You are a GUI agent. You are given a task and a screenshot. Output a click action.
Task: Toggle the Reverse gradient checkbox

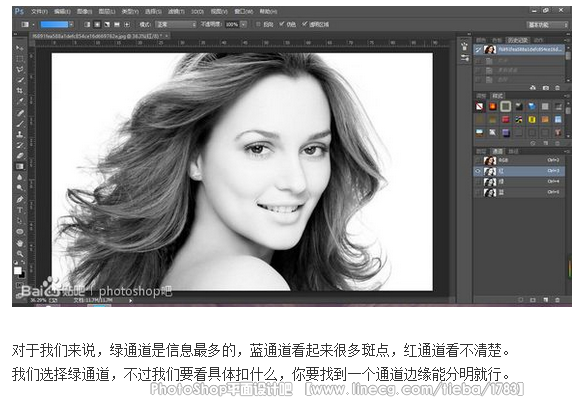(258, 25)
